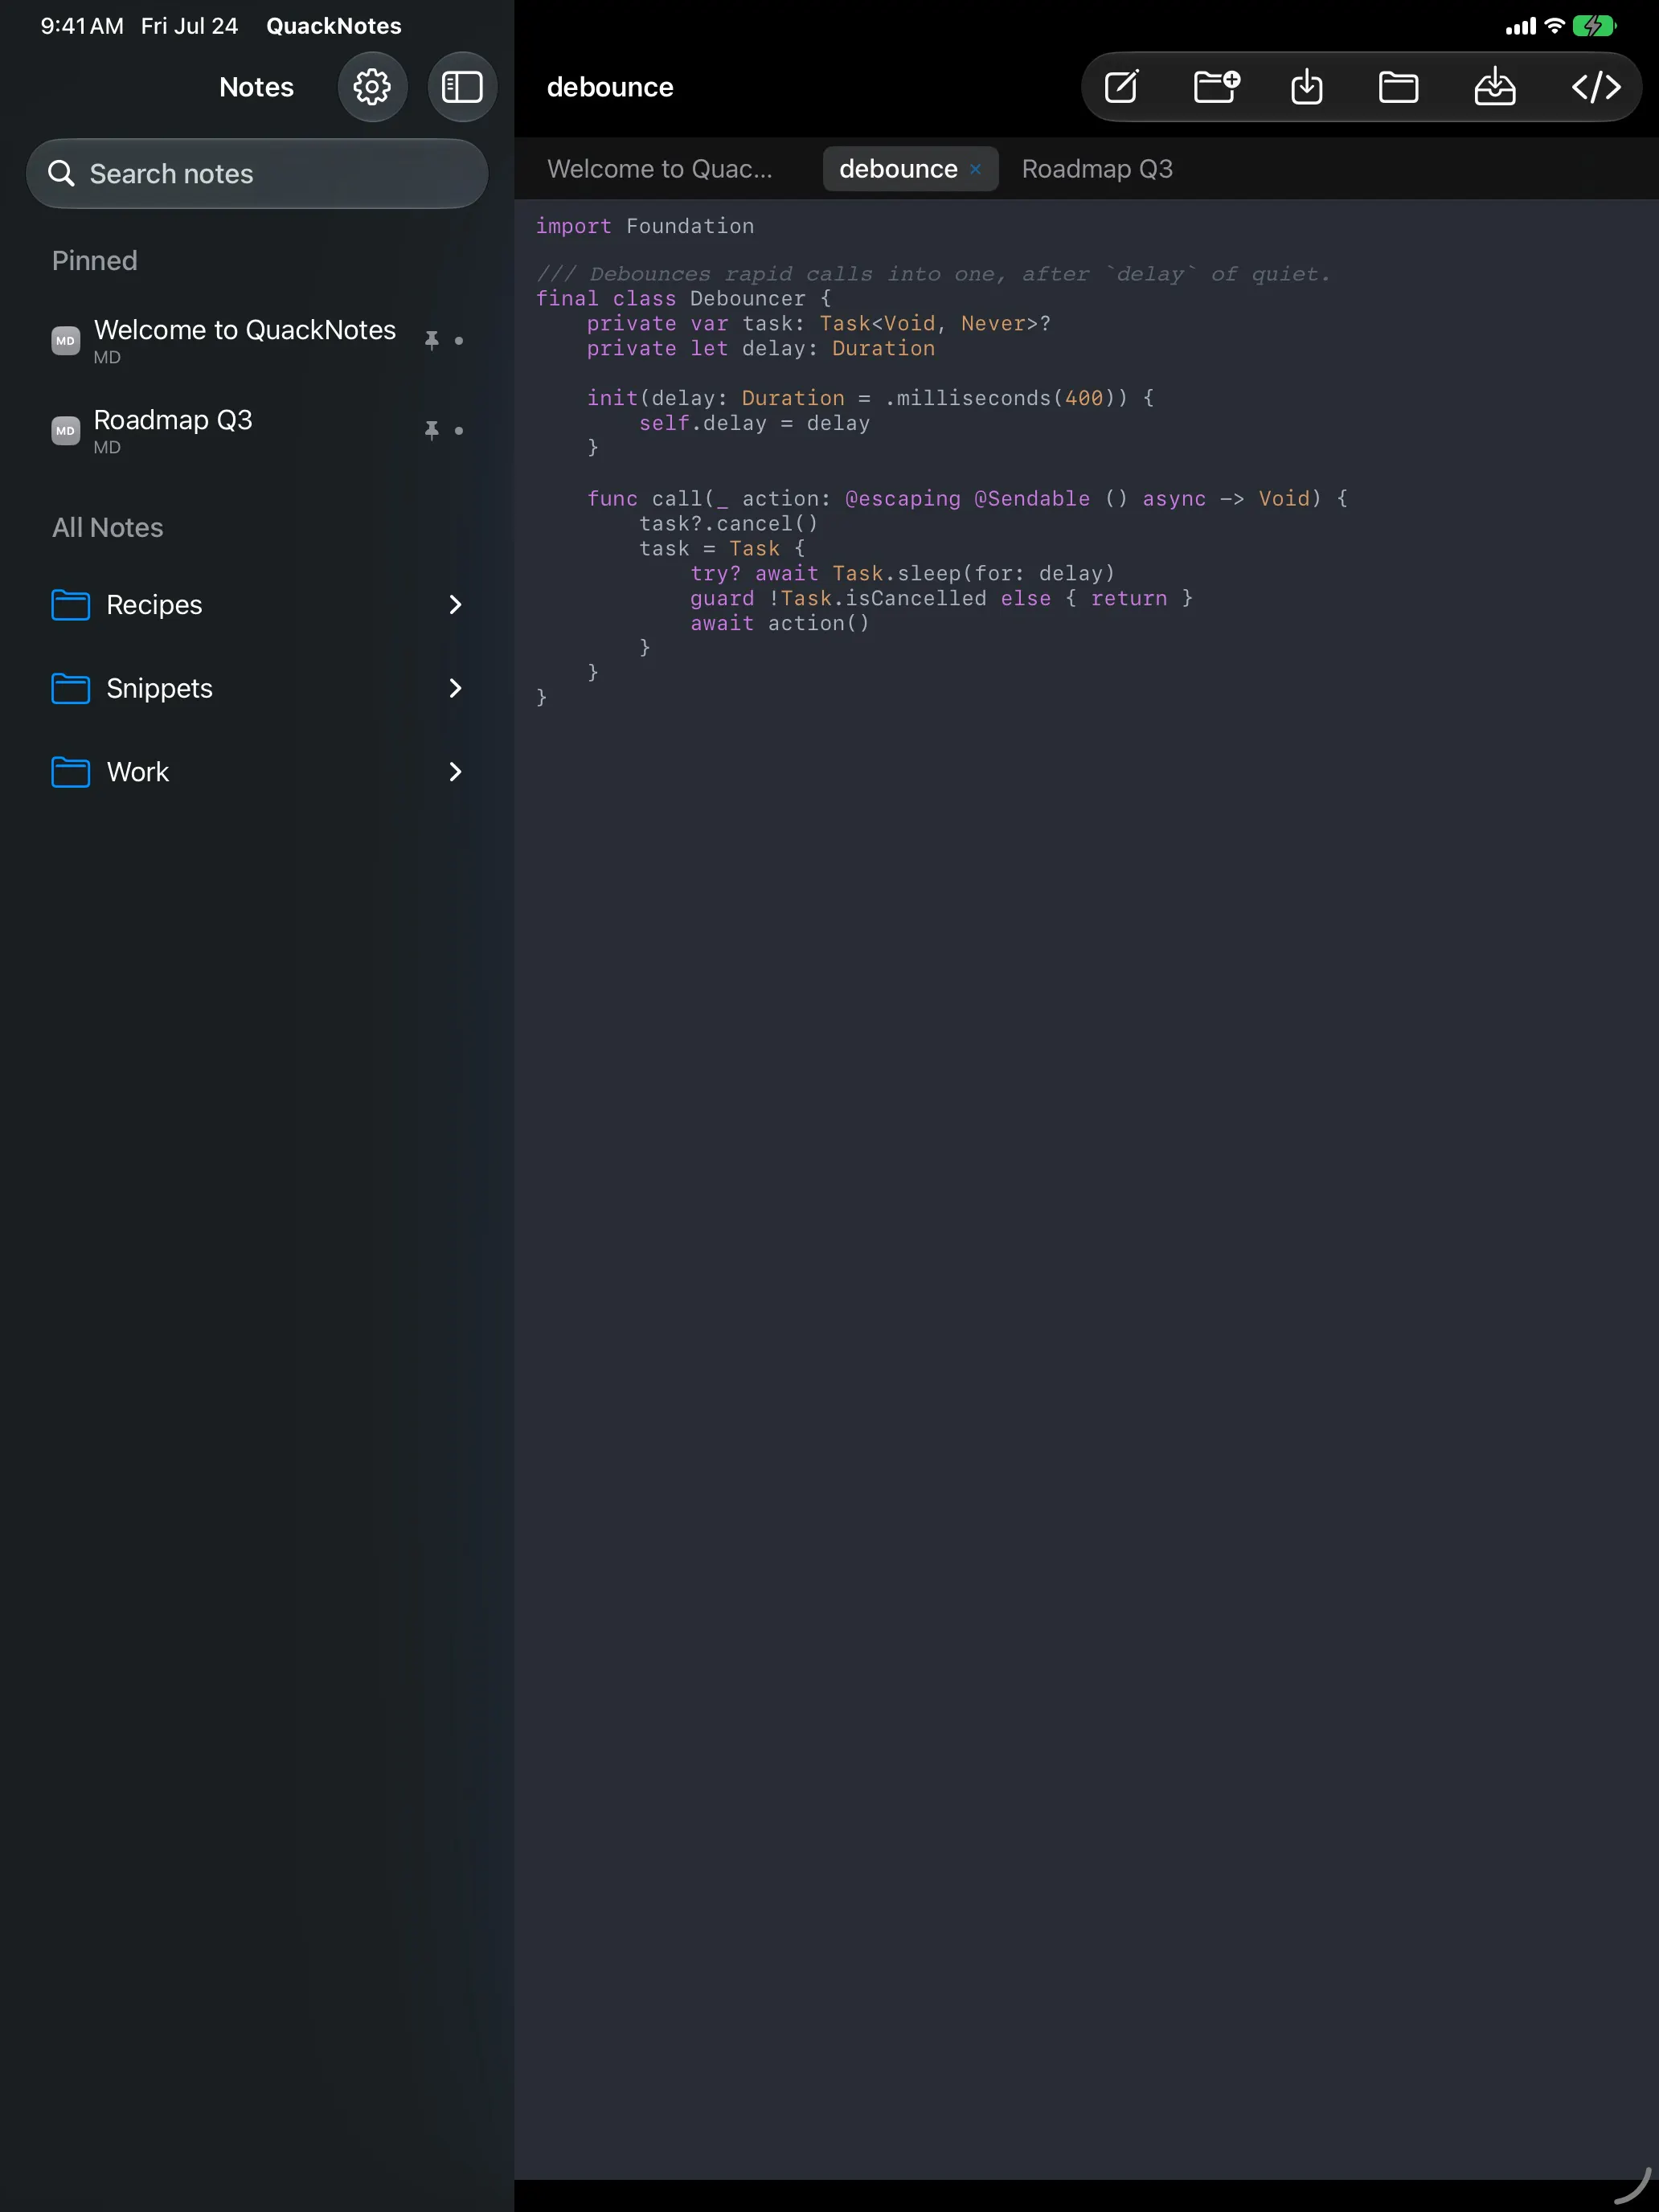Screen dimensions: 1659x2212
Task: Expand the Snippets folder chevron
Action: pyautogui.click(x=455, y=688)
